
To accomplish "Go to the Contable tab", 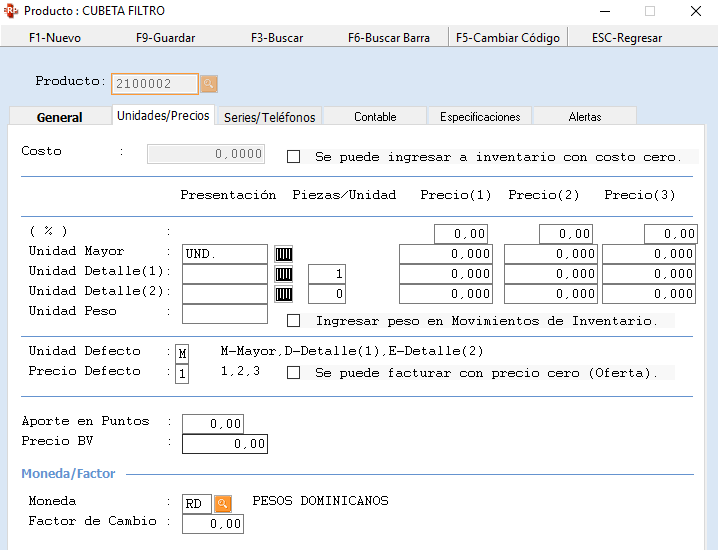I will (x=375, y=117).
